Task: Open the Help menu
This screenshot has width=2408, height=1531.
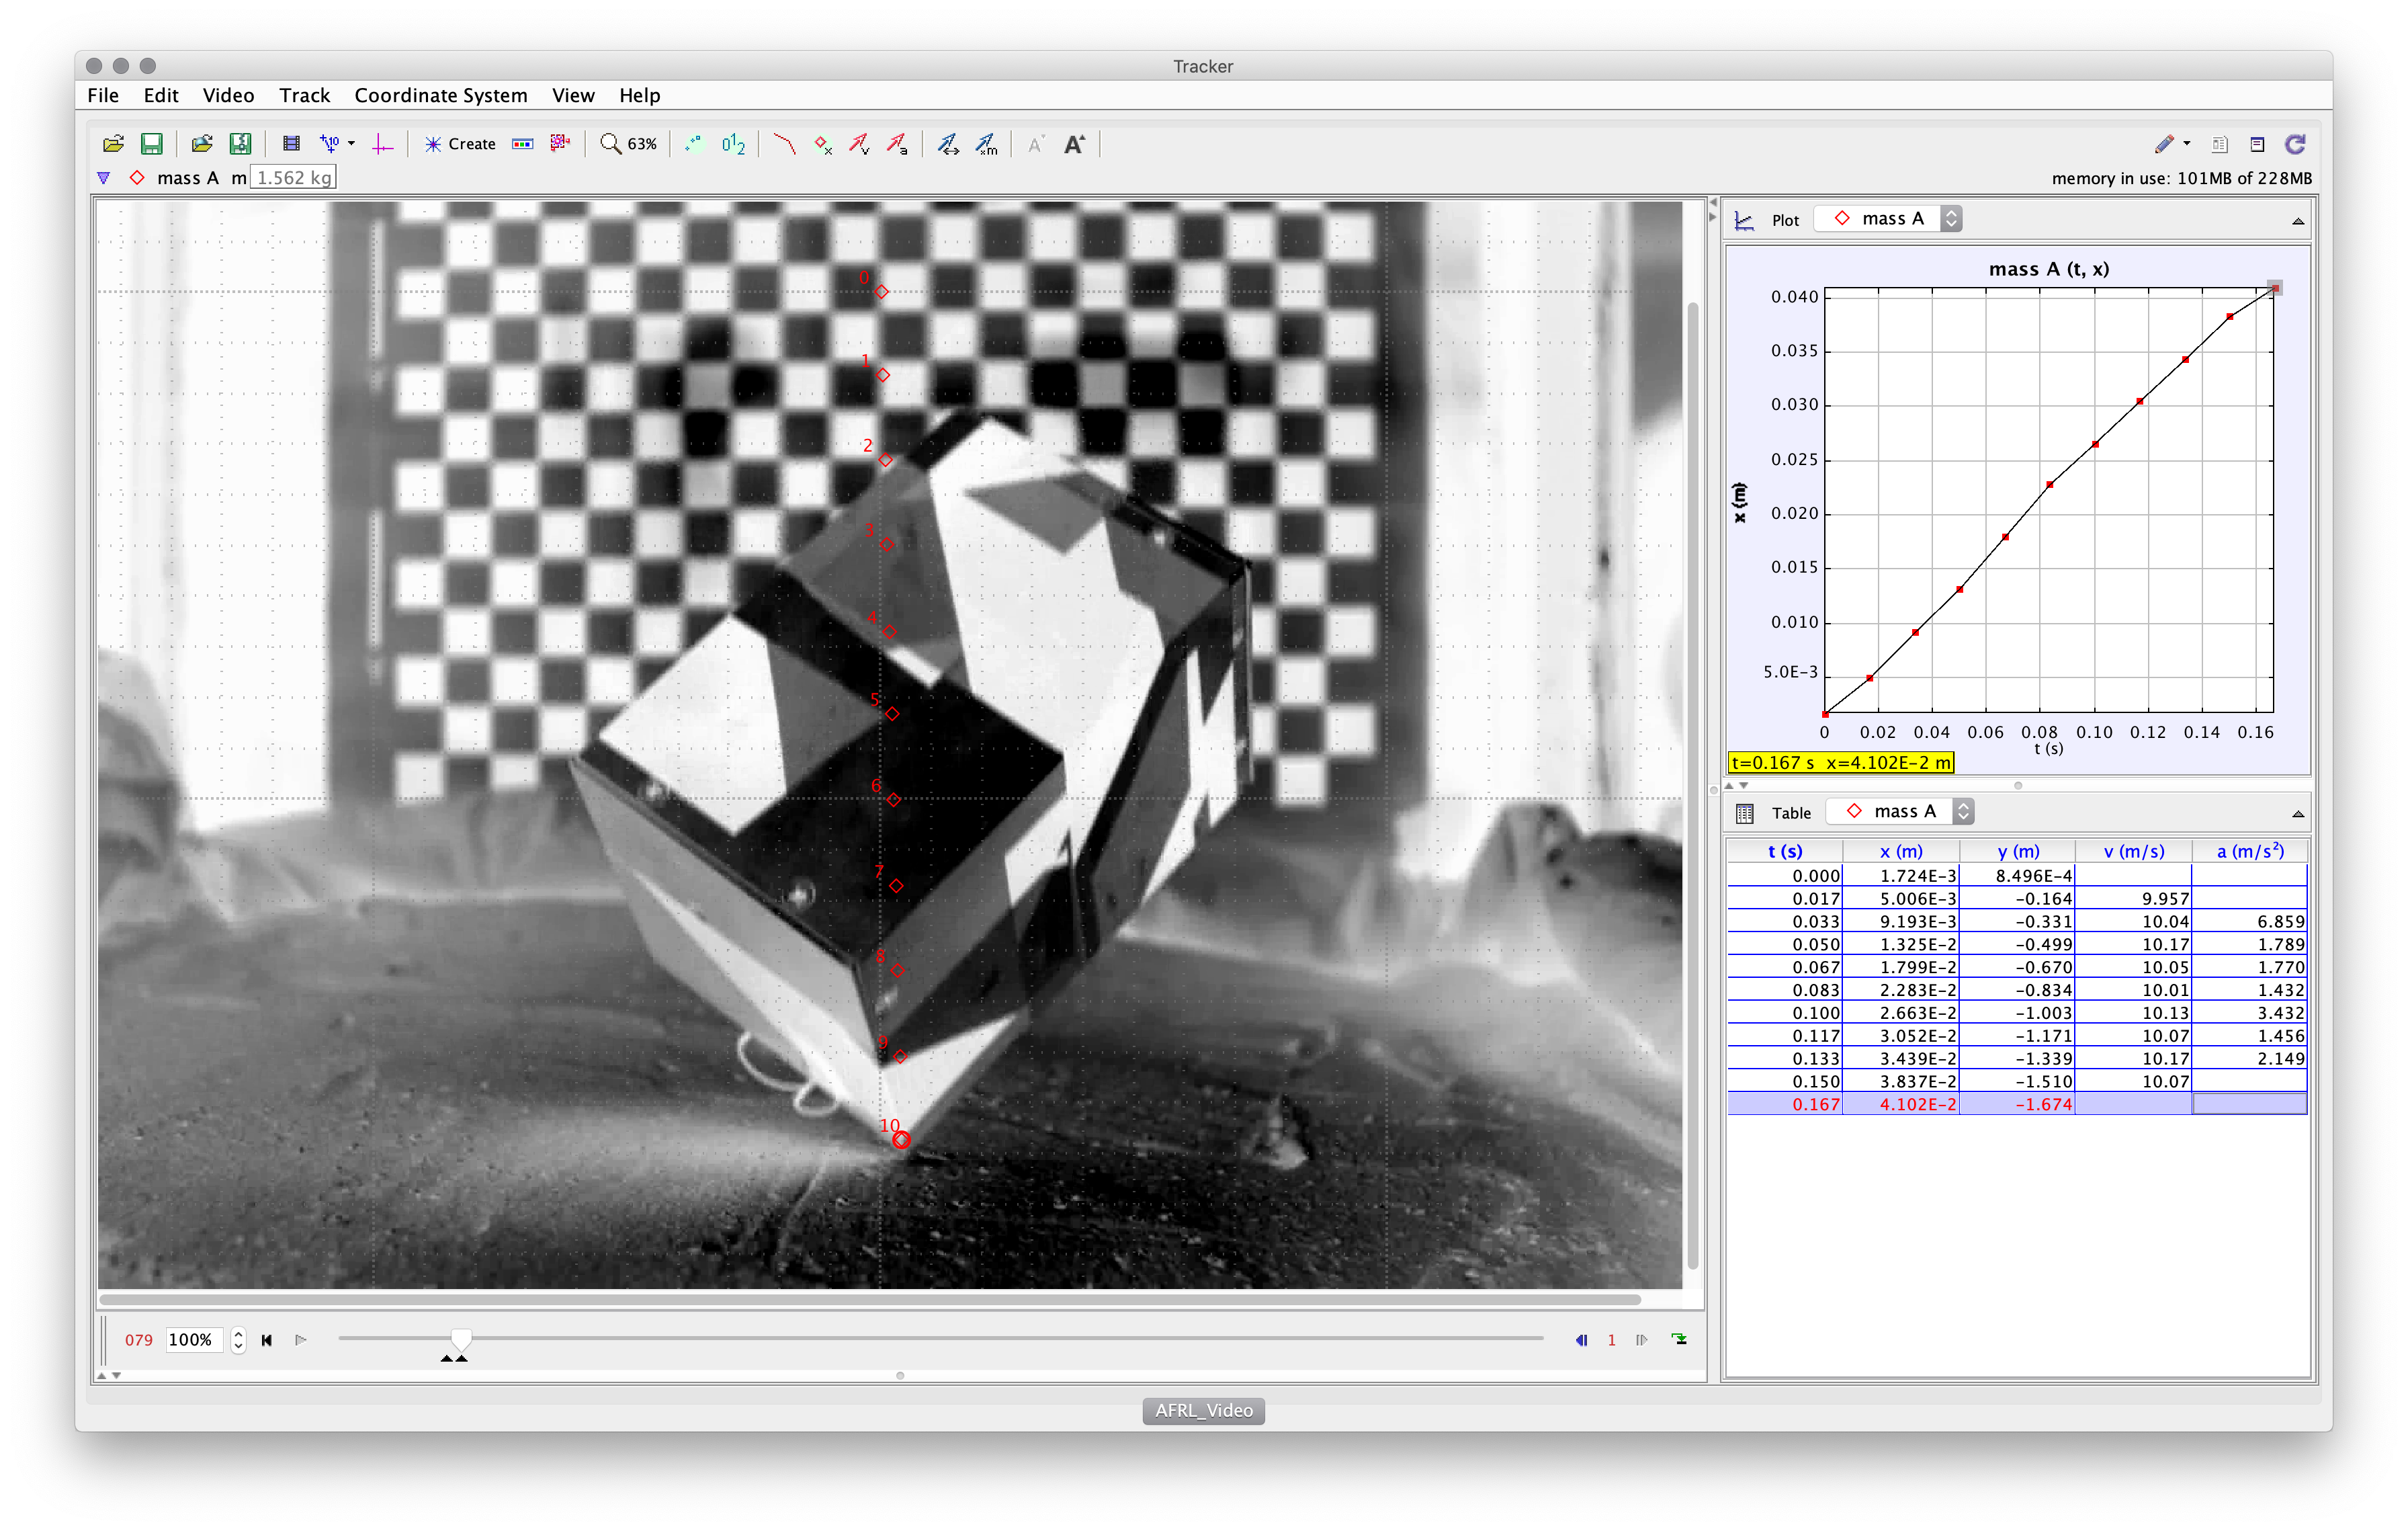Action: (x=640, y=95)
